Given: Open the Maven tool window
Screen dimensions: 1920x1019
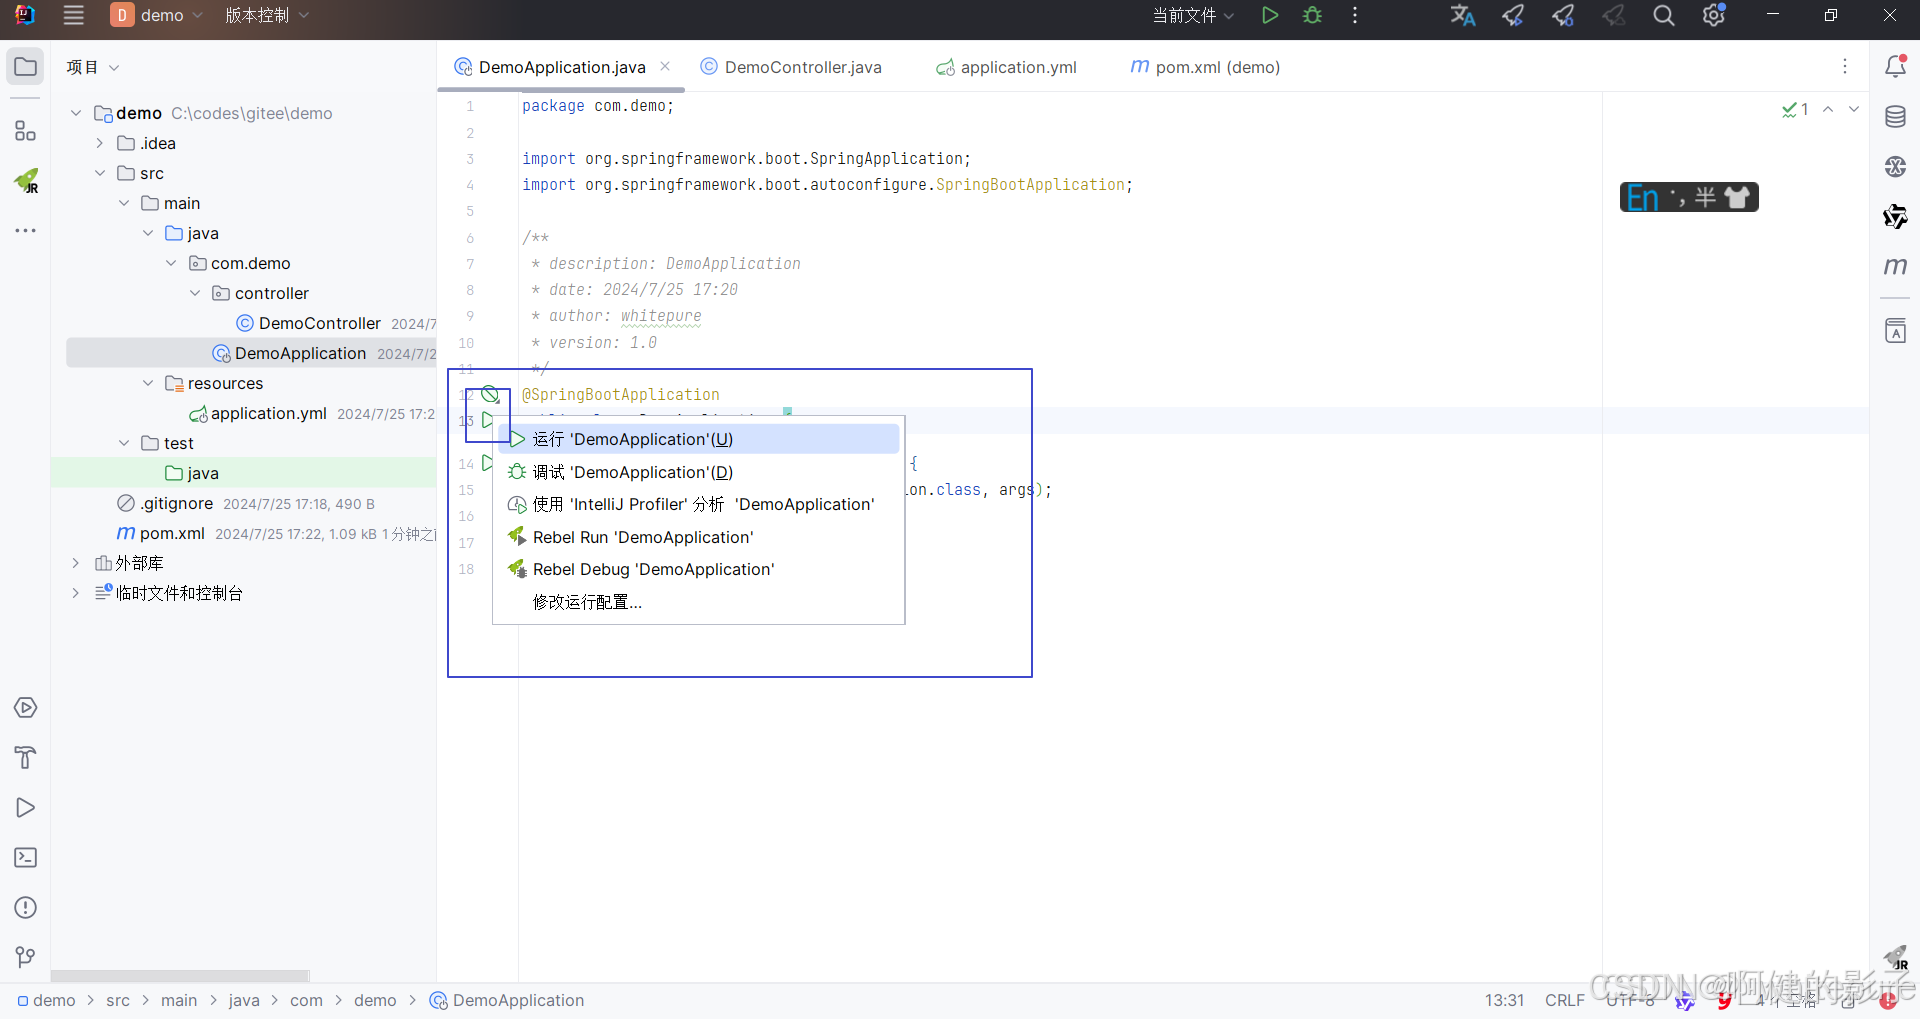Looking at the screenshot, I should pyautogui.click(x=1896, y=267).
